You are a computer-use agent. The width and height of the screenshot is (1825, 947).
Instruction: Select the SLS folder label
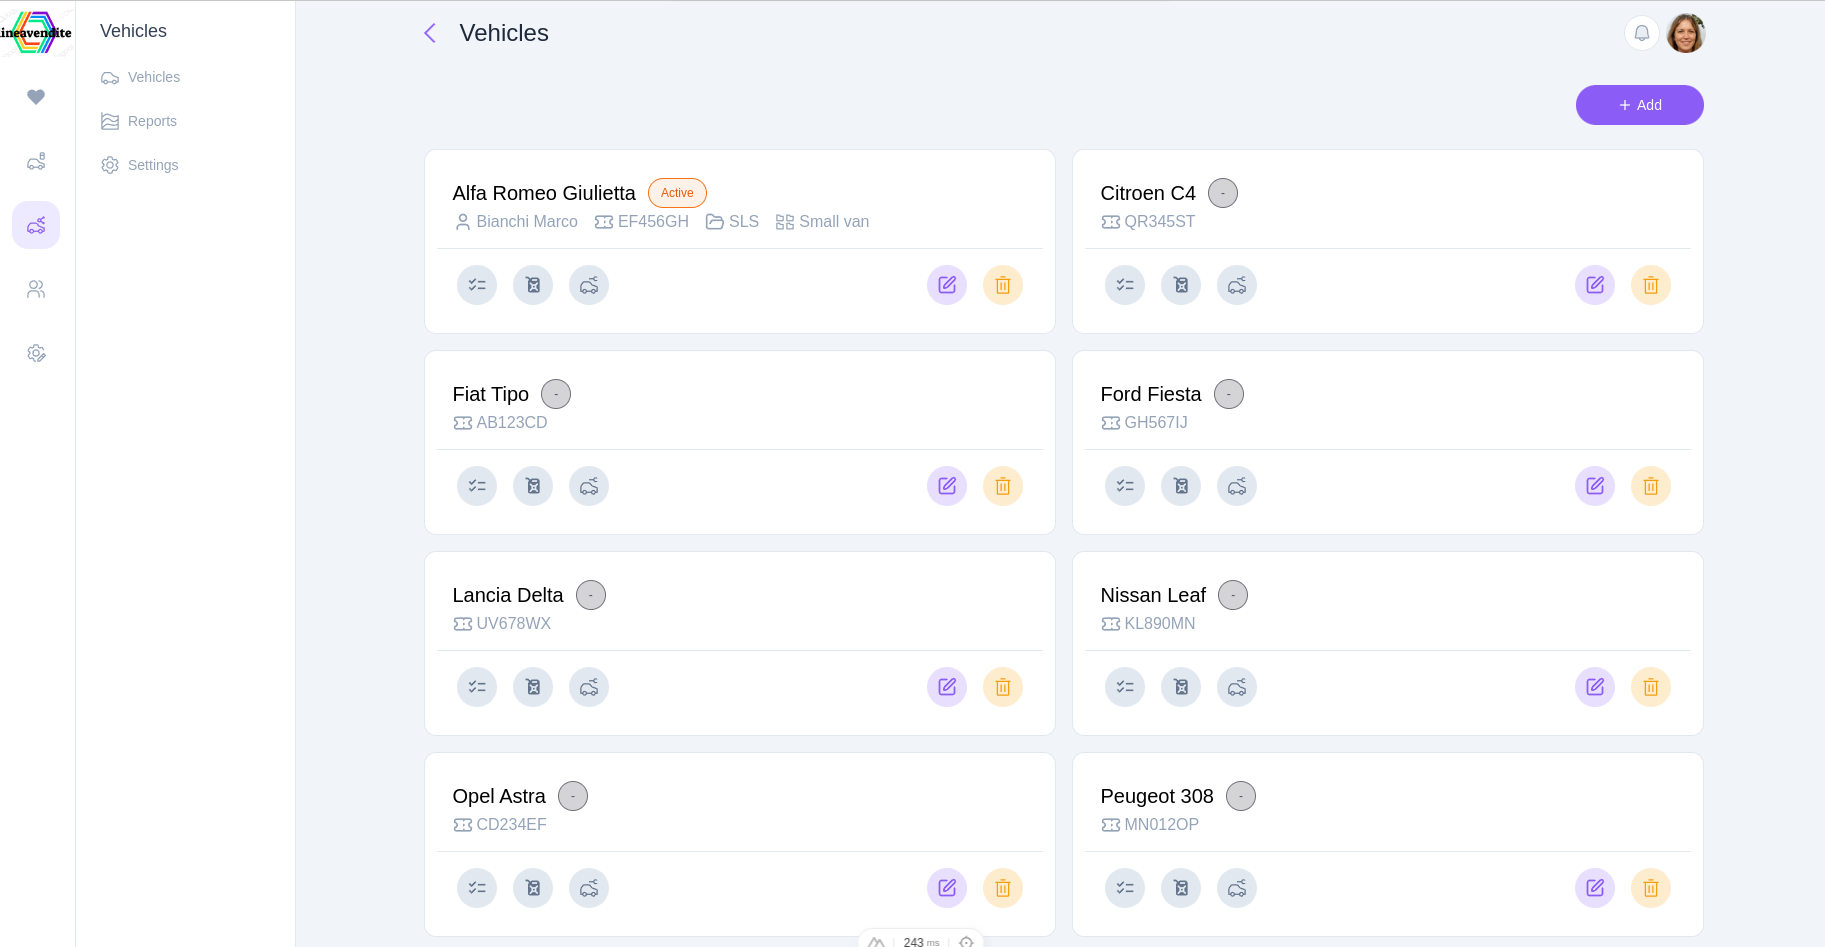(x=744, y=222)
